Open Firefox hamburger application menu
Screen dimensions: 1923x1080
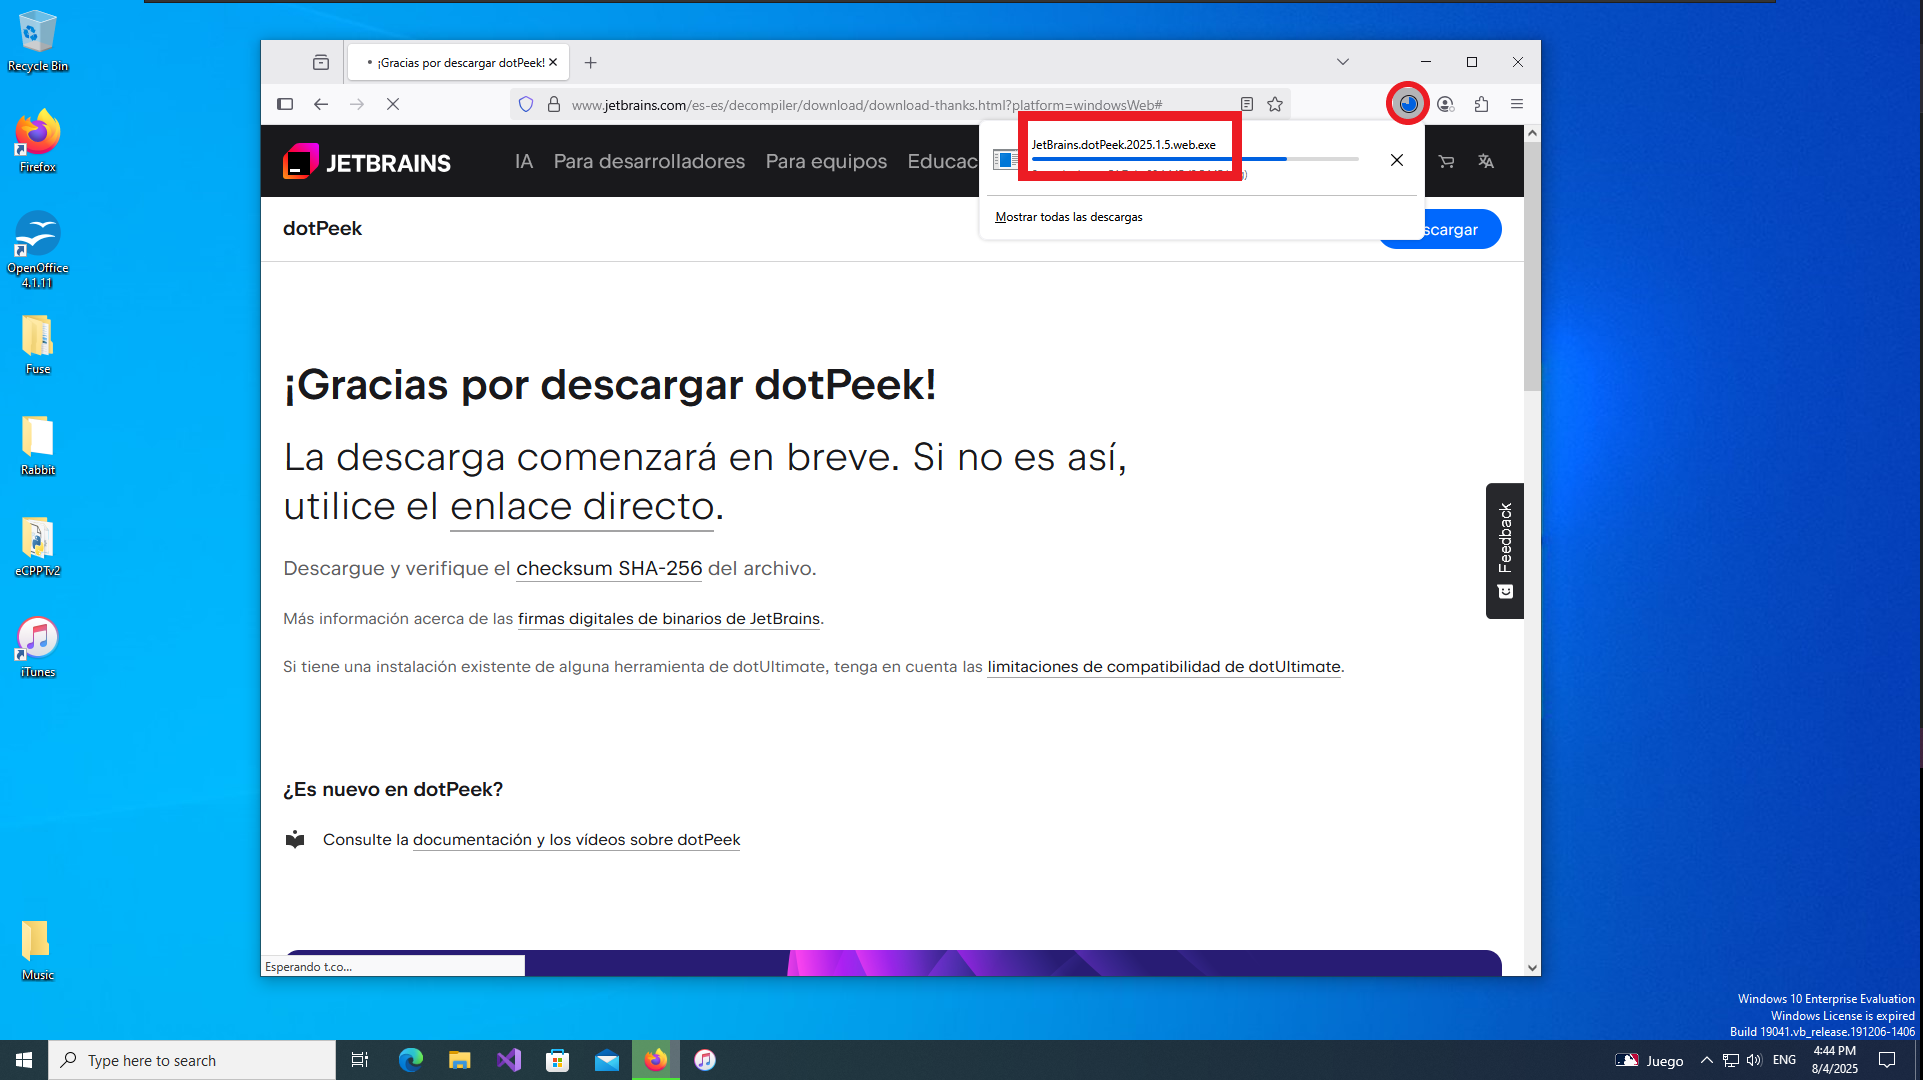point(1517,104)
